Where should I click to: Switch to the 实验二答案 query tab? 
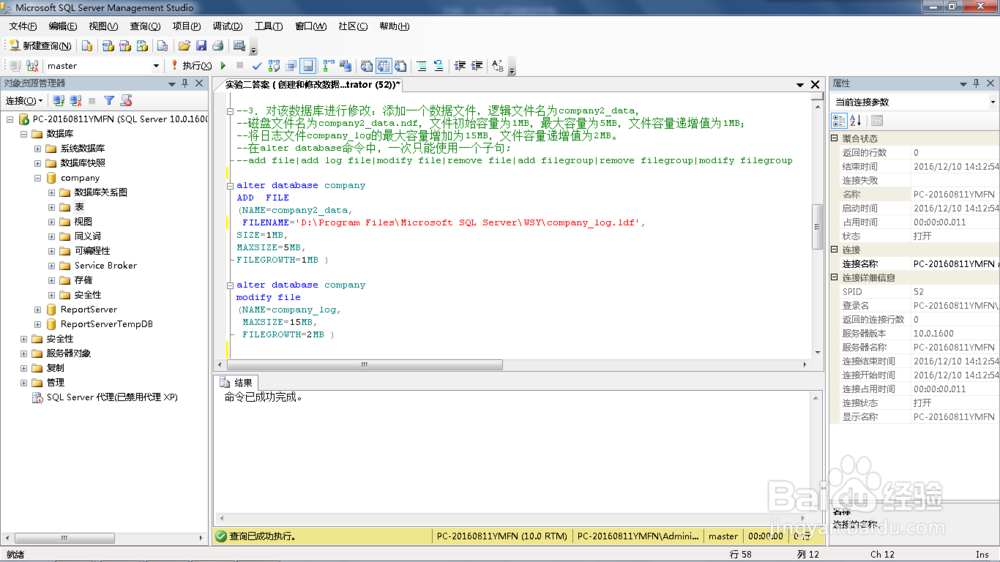(312, 84)
